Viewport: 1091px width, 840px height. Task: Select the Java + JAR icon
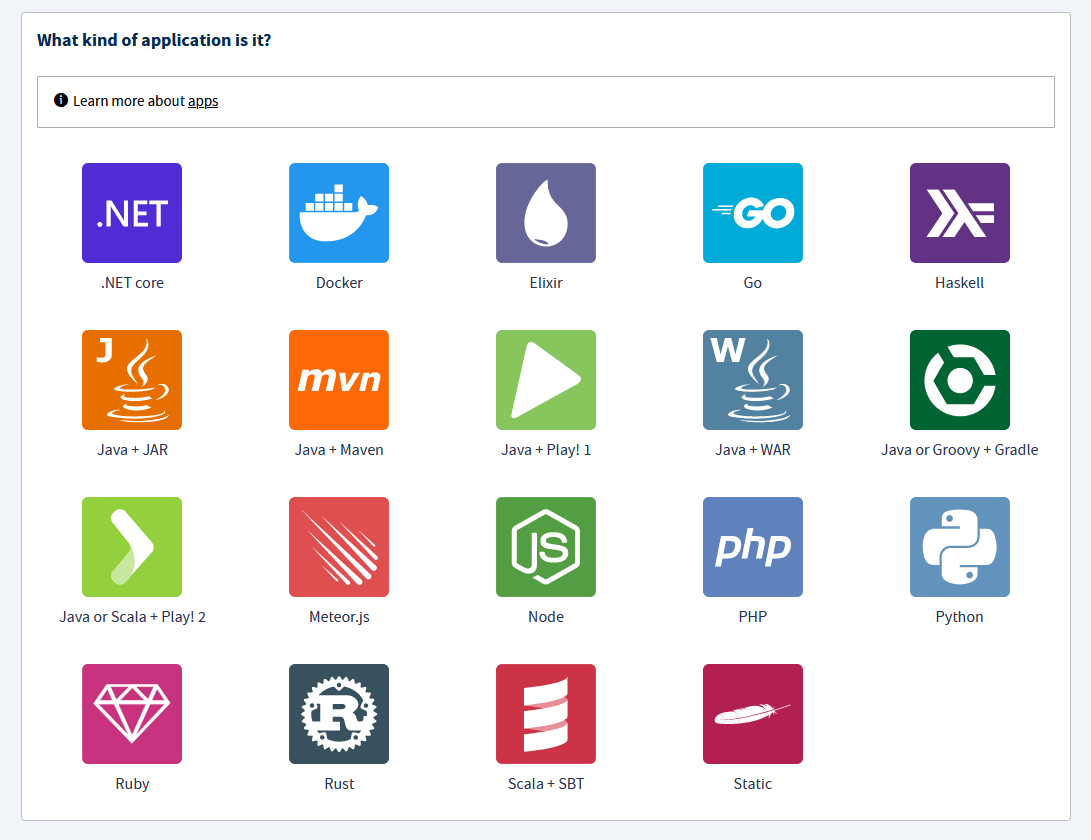132,380
